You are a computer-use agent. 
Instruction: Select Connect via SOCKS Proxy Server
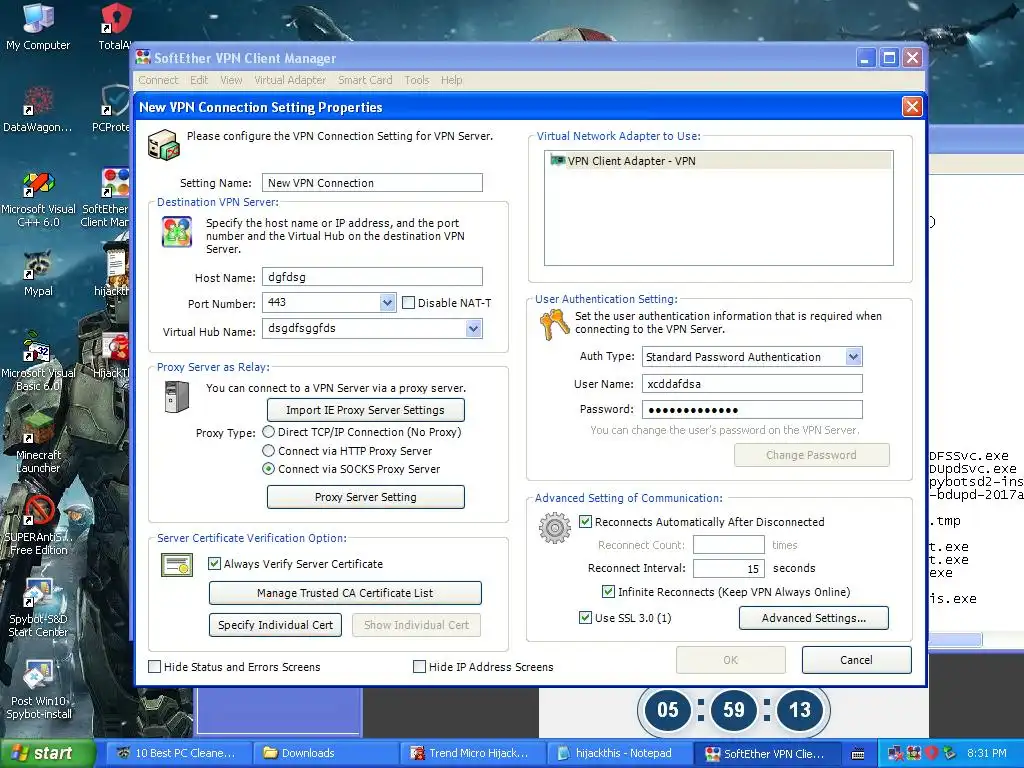[268, 469]
